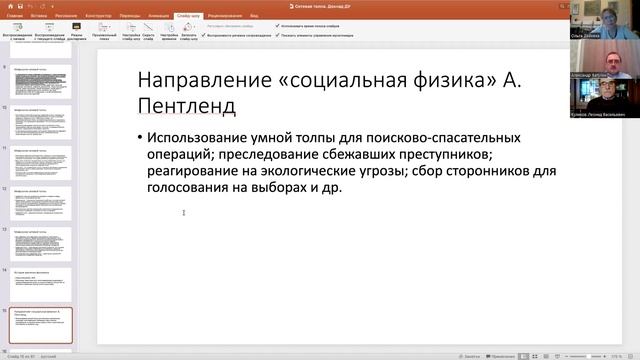Click the Записать слайд-шоу icon

(188, 27)
